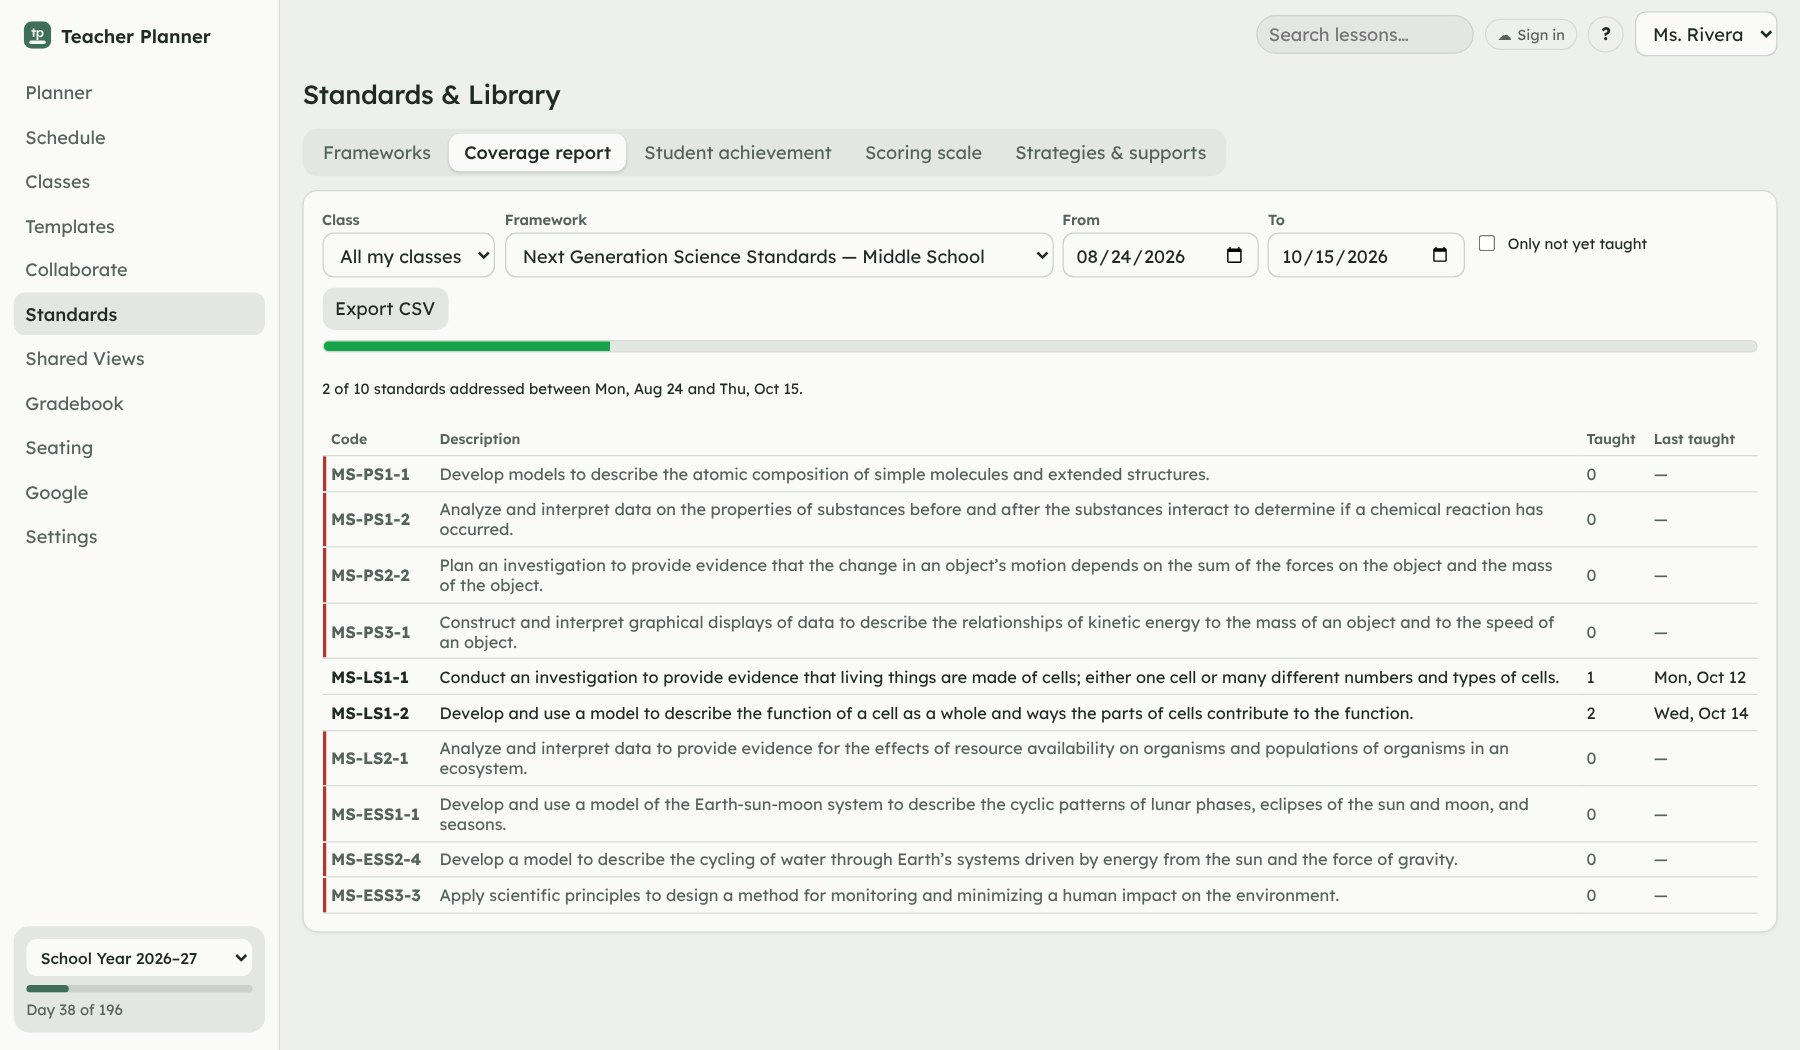Click the green standards coverage progress bar

click(1040, 346)
